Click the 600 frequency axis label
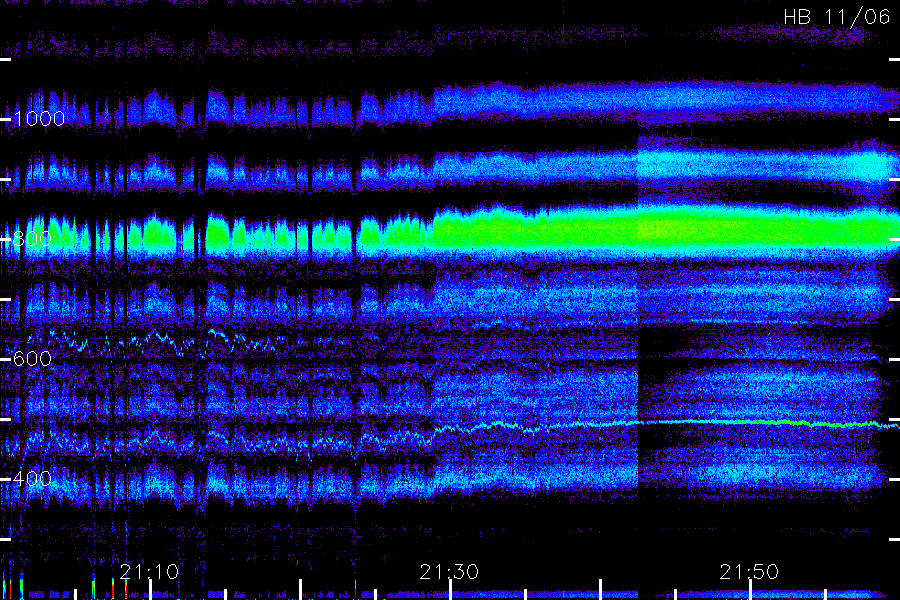The height and width of the screenshot is (600, 900). [x=32, y=359]
